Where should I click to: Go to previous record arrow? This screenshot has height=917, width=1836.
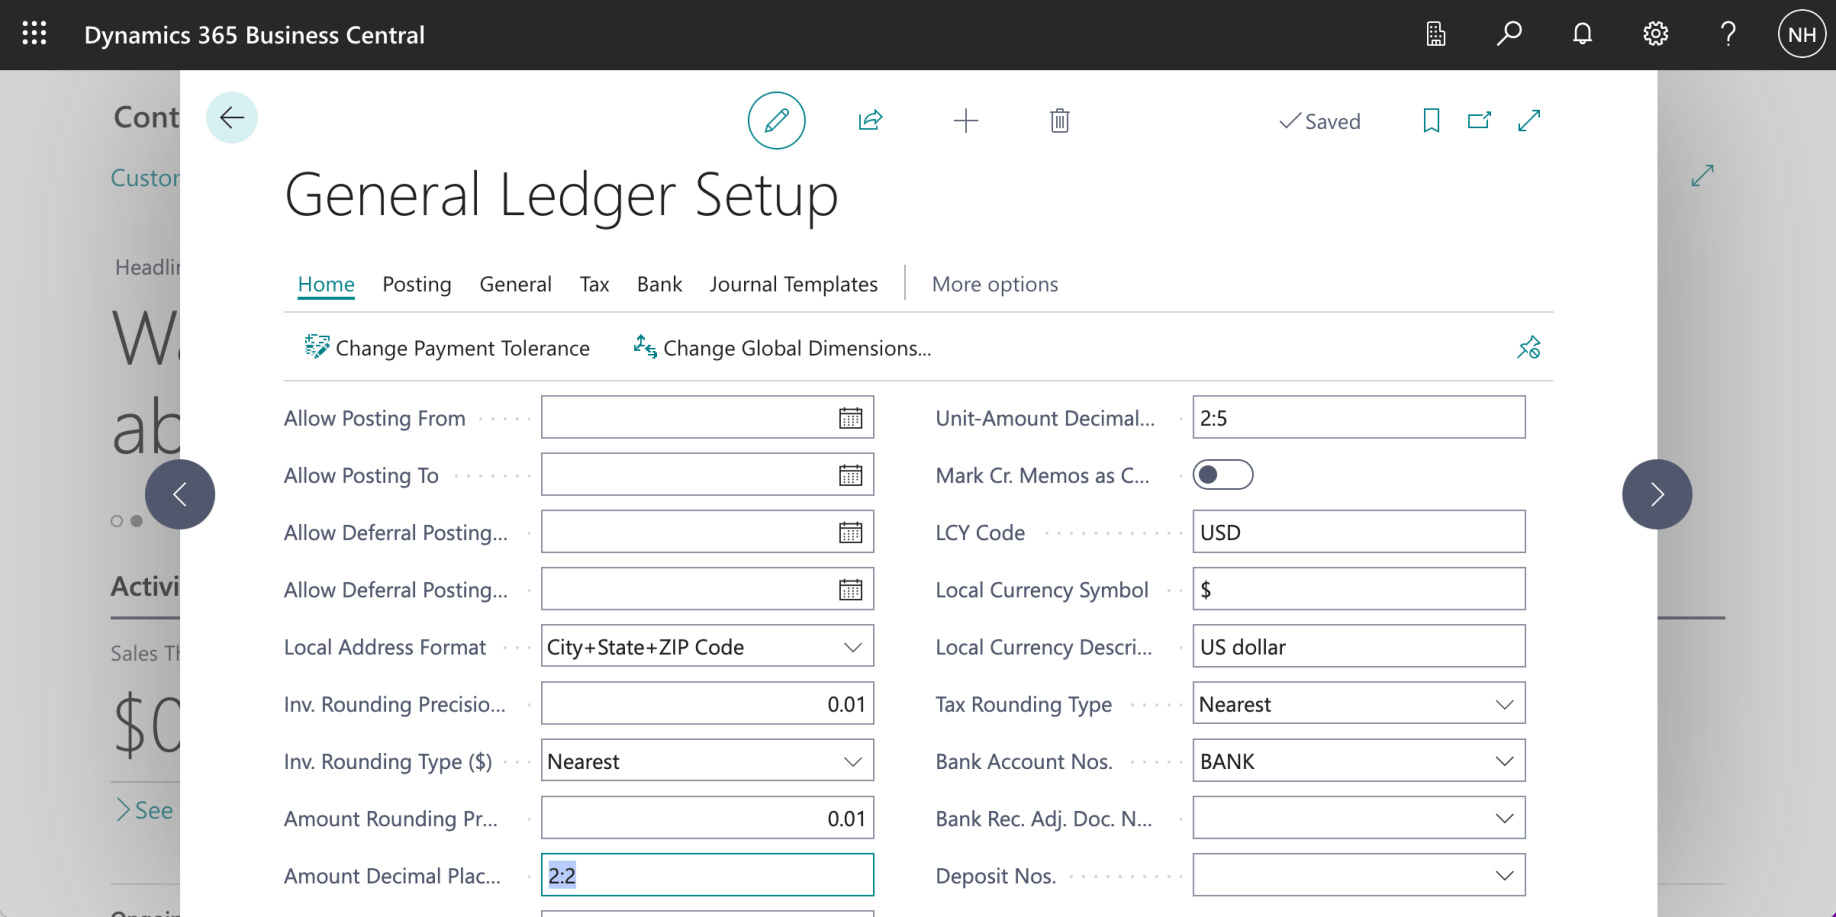180,494
